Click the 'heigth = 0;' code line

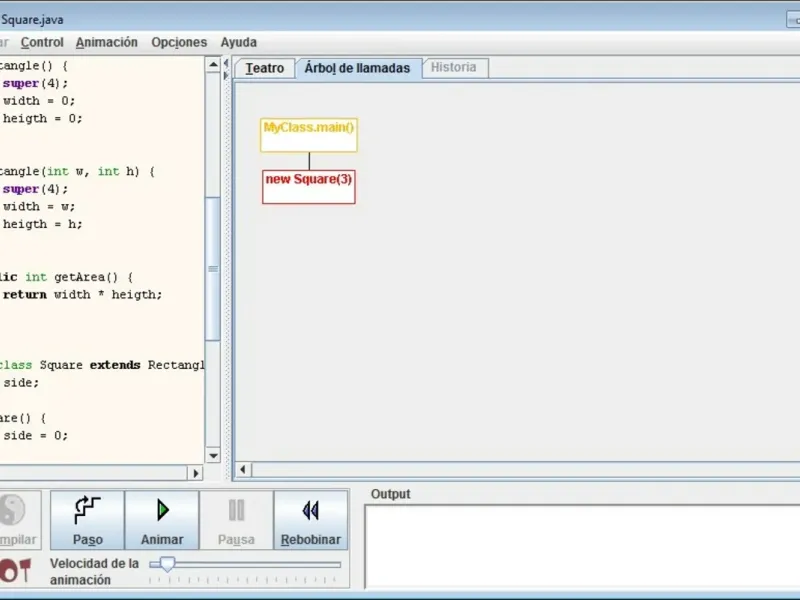point(42,119)
